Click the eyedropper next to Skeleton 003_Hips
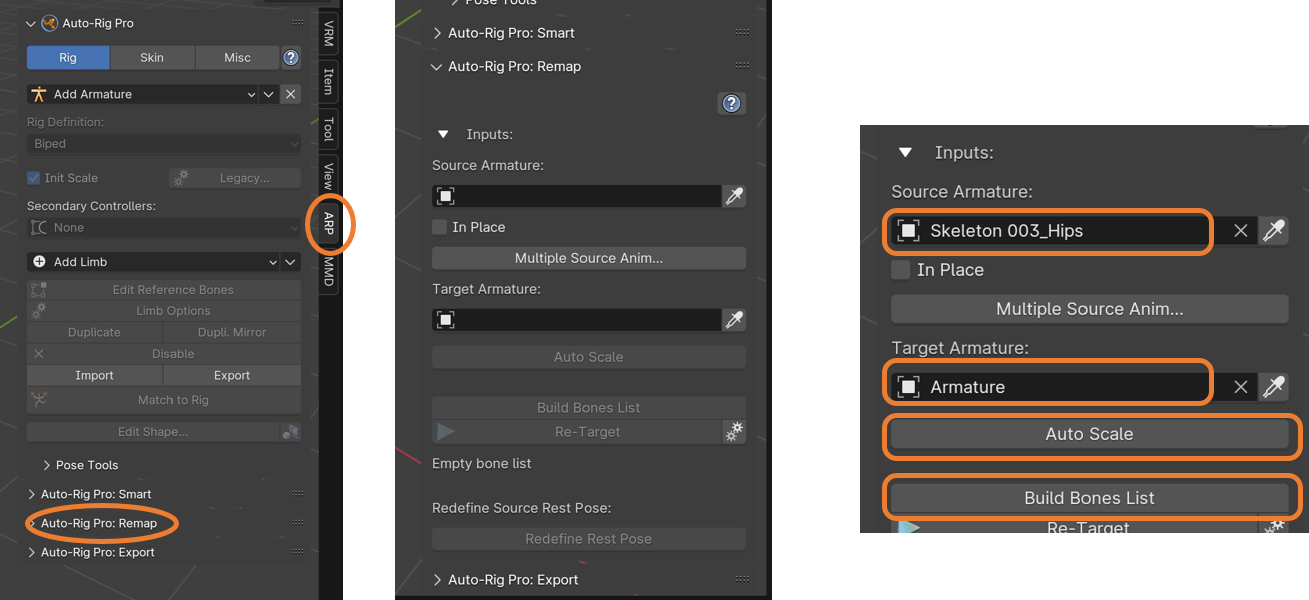Viewport: 1309px width, 600px height. pos(1273,231)
